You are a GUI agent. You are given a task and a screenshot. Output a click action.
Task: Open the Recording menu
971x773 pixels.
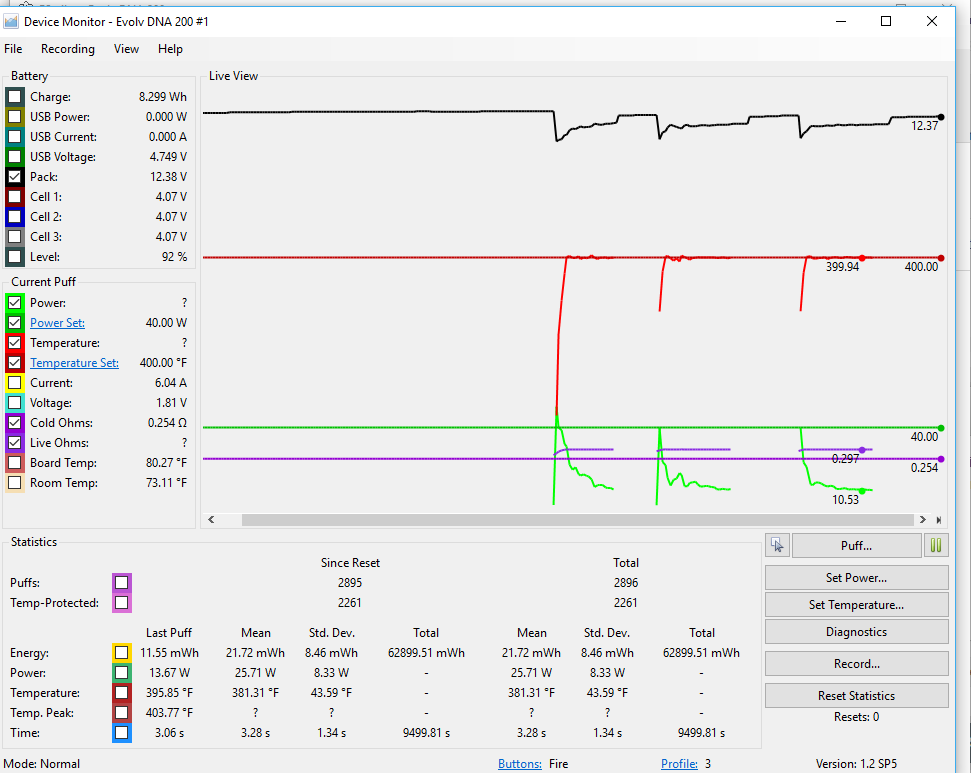[x=68, y=49]
